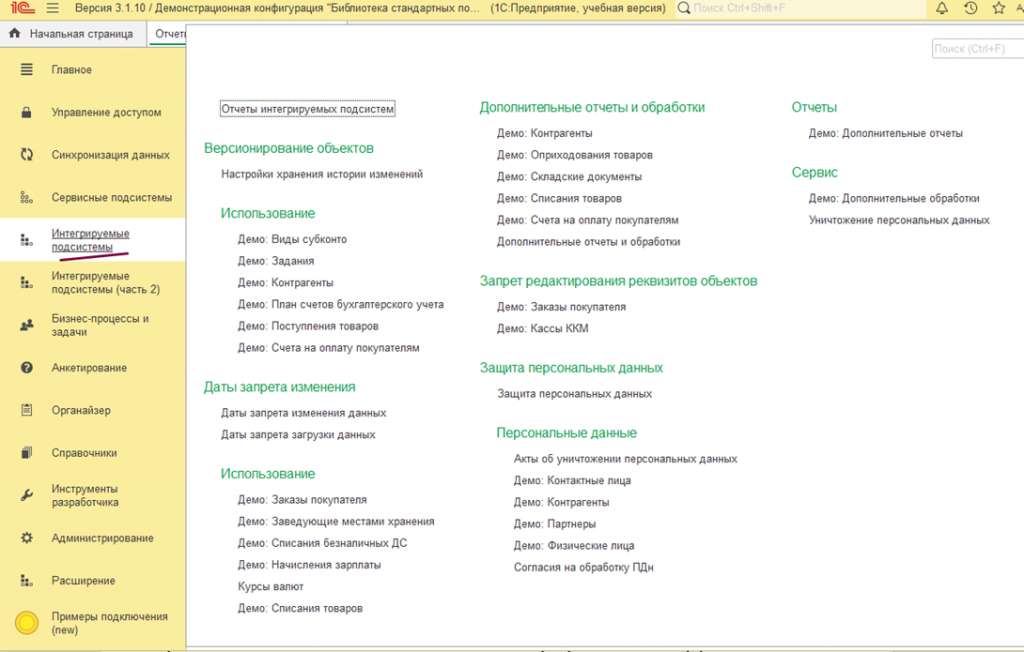Image resolution: width=1024 pixels, height=652 pixels.
Task: Click the global search field Поиск Ctrl+Shift+F
Action: (801, 8)
